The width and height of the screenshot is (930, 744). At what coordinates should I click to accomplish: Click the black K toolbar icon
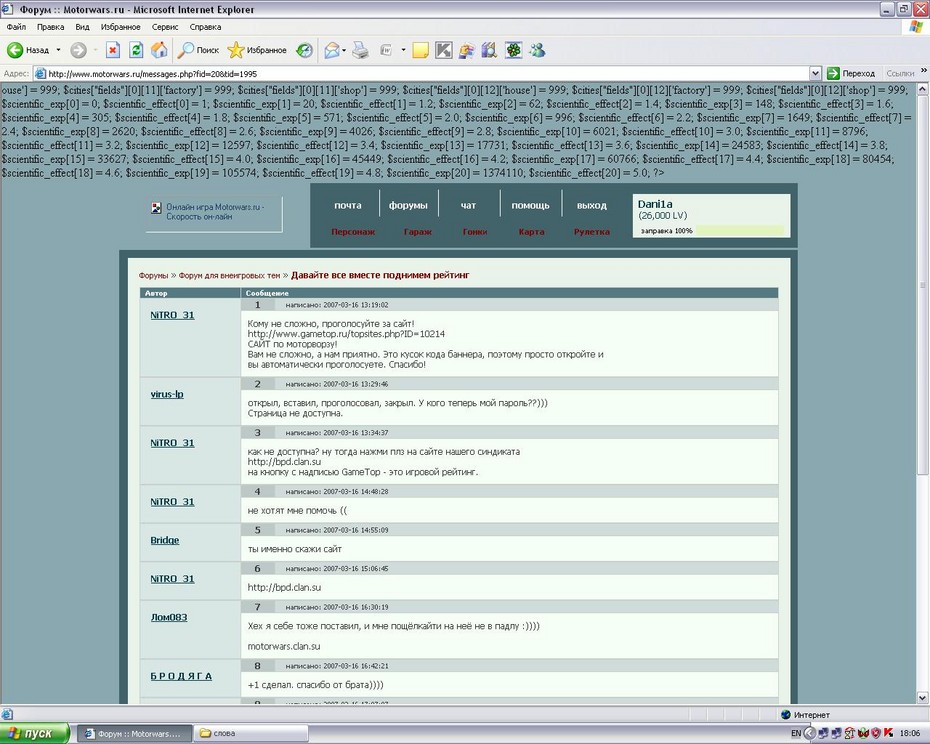pos(443,50)
